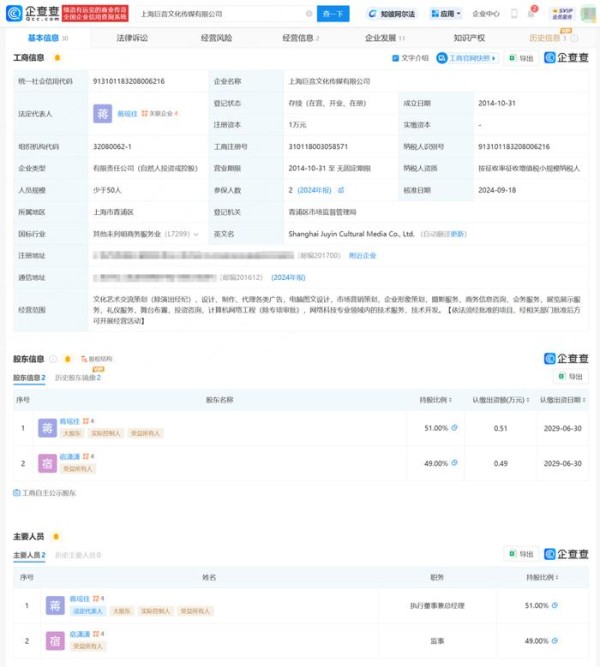Open shareholder 1 name link

coord(69,421)
